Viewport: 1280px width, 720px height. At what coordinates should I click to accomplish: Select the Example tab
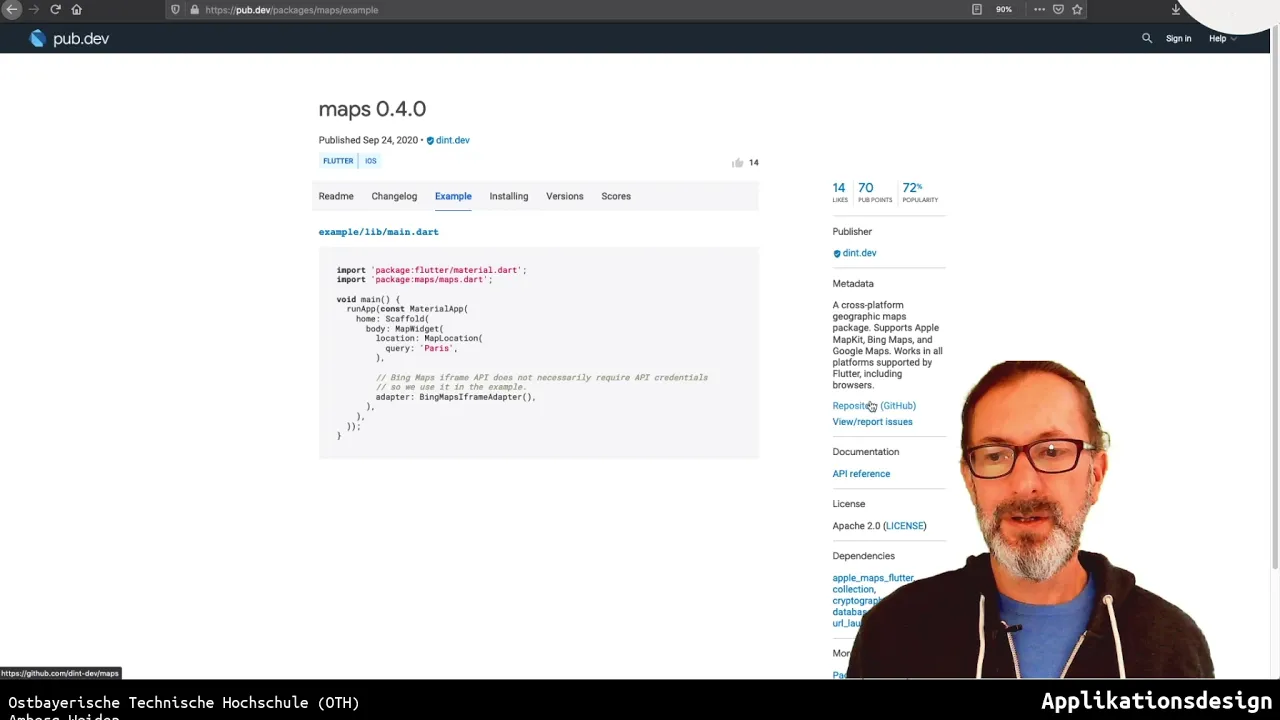453,196
